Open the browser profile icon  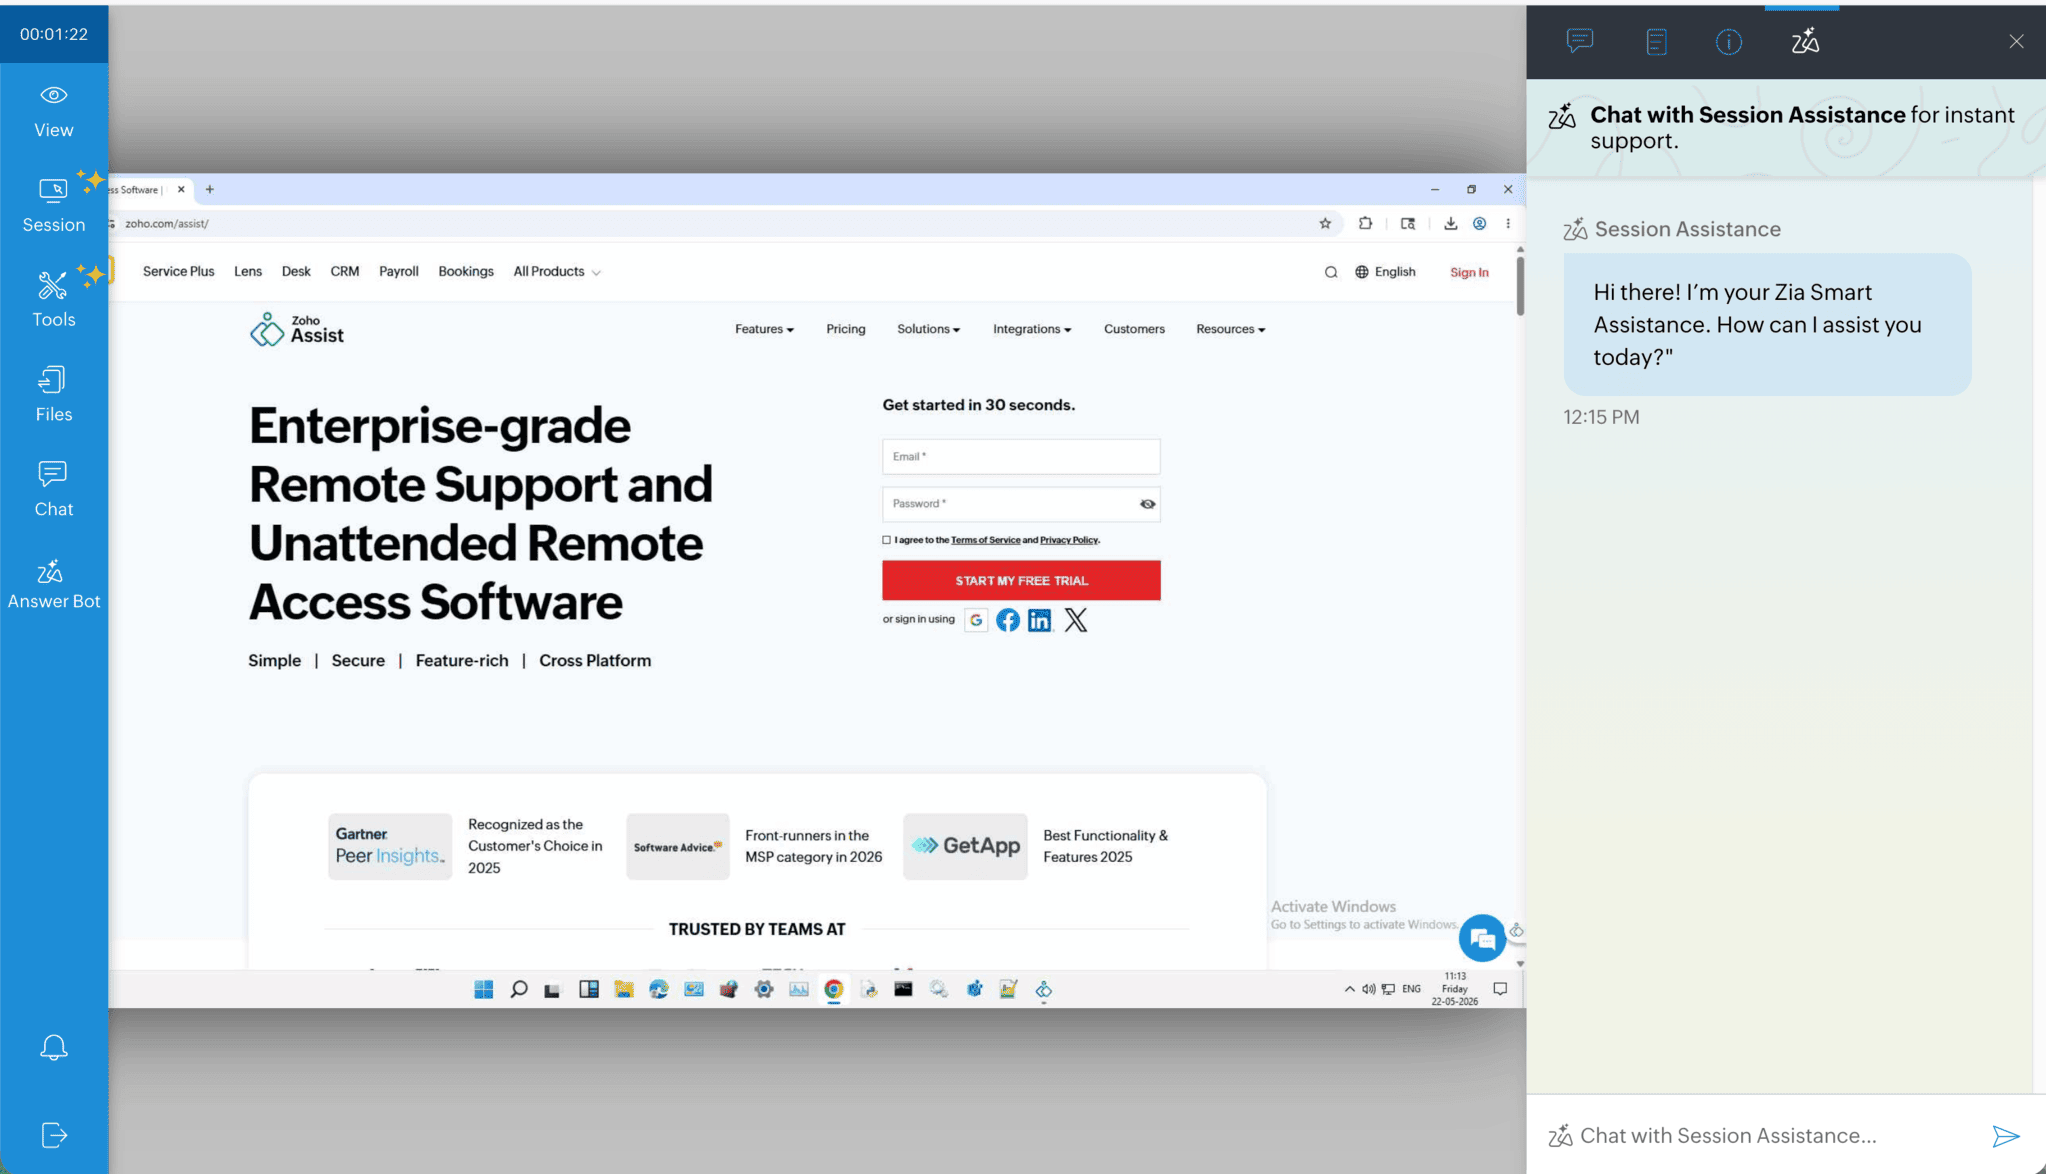pos(1479,224)
